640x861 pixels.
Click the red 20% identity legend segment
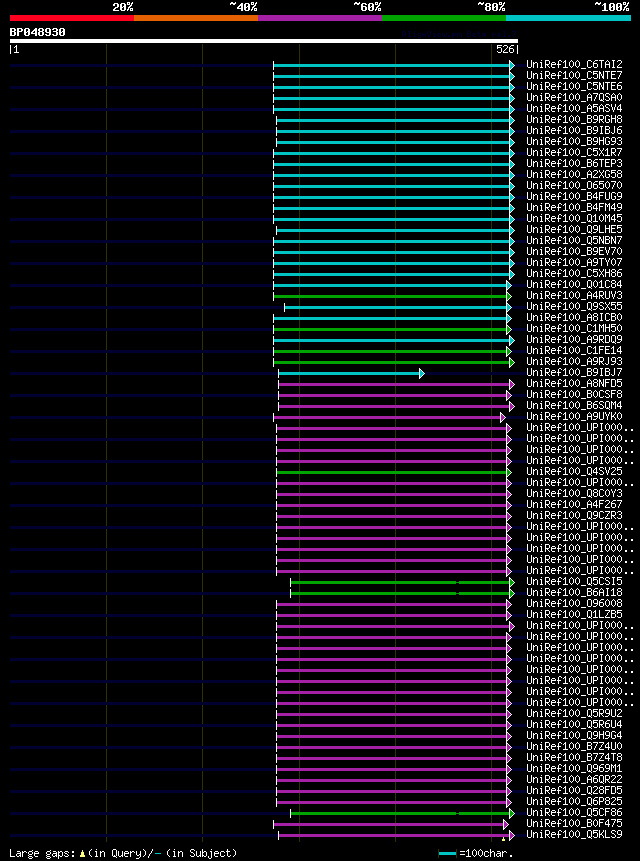(x=72, y=18)
